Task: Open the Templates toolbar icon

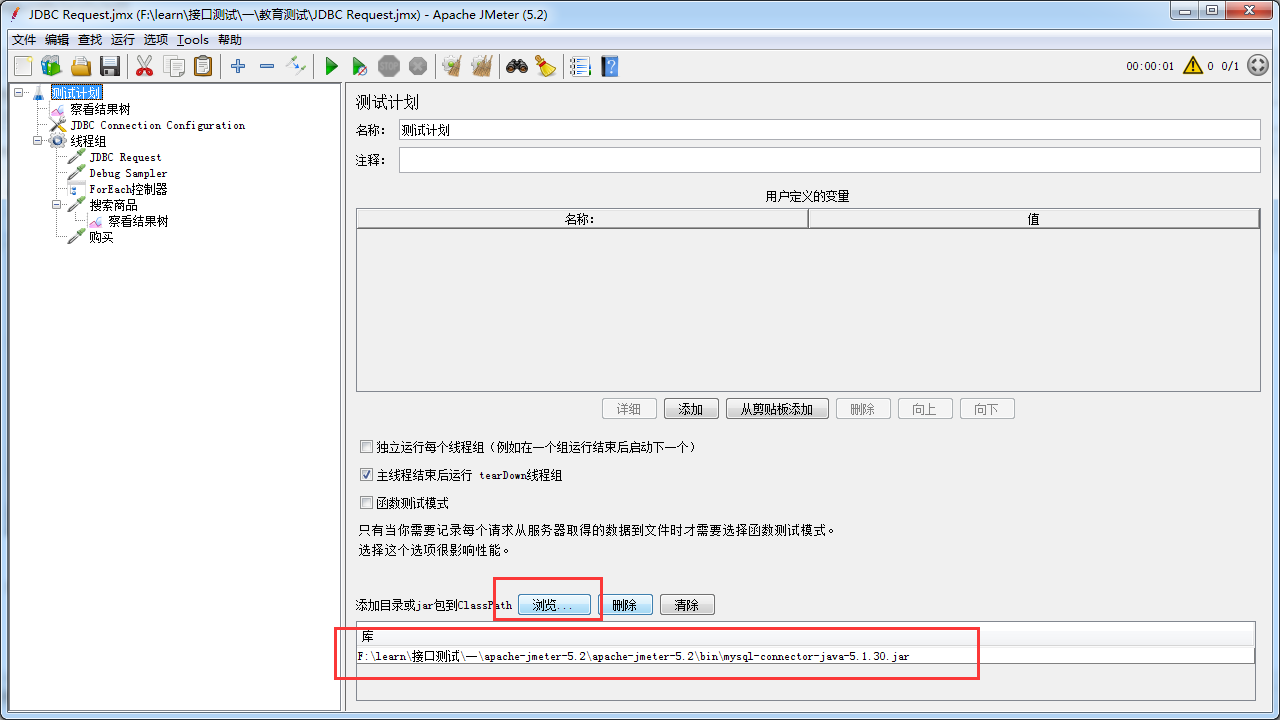Action: 51,66
